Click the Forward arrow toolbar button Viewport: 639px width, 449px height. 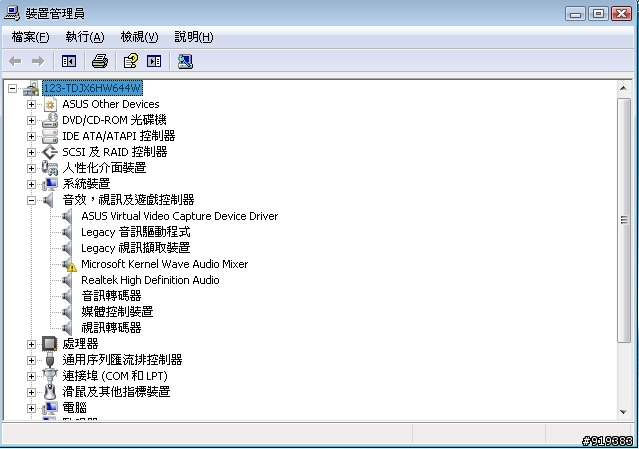[x=38, y=62]
